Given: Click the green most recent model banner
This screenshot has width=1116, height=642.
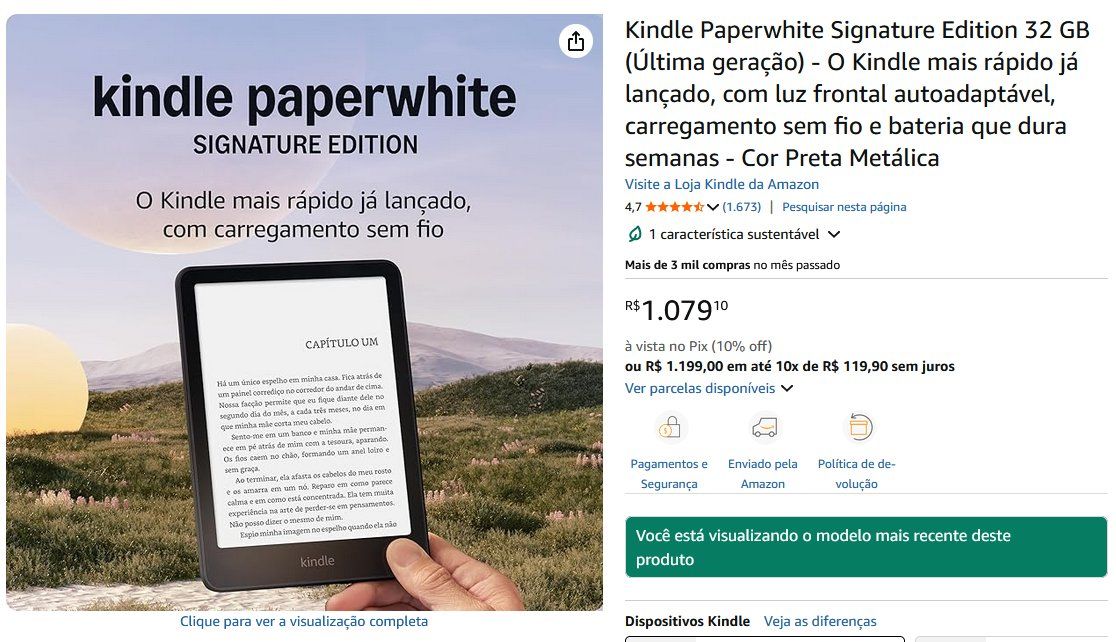Looking at the screenshot, I should [866, 547].
